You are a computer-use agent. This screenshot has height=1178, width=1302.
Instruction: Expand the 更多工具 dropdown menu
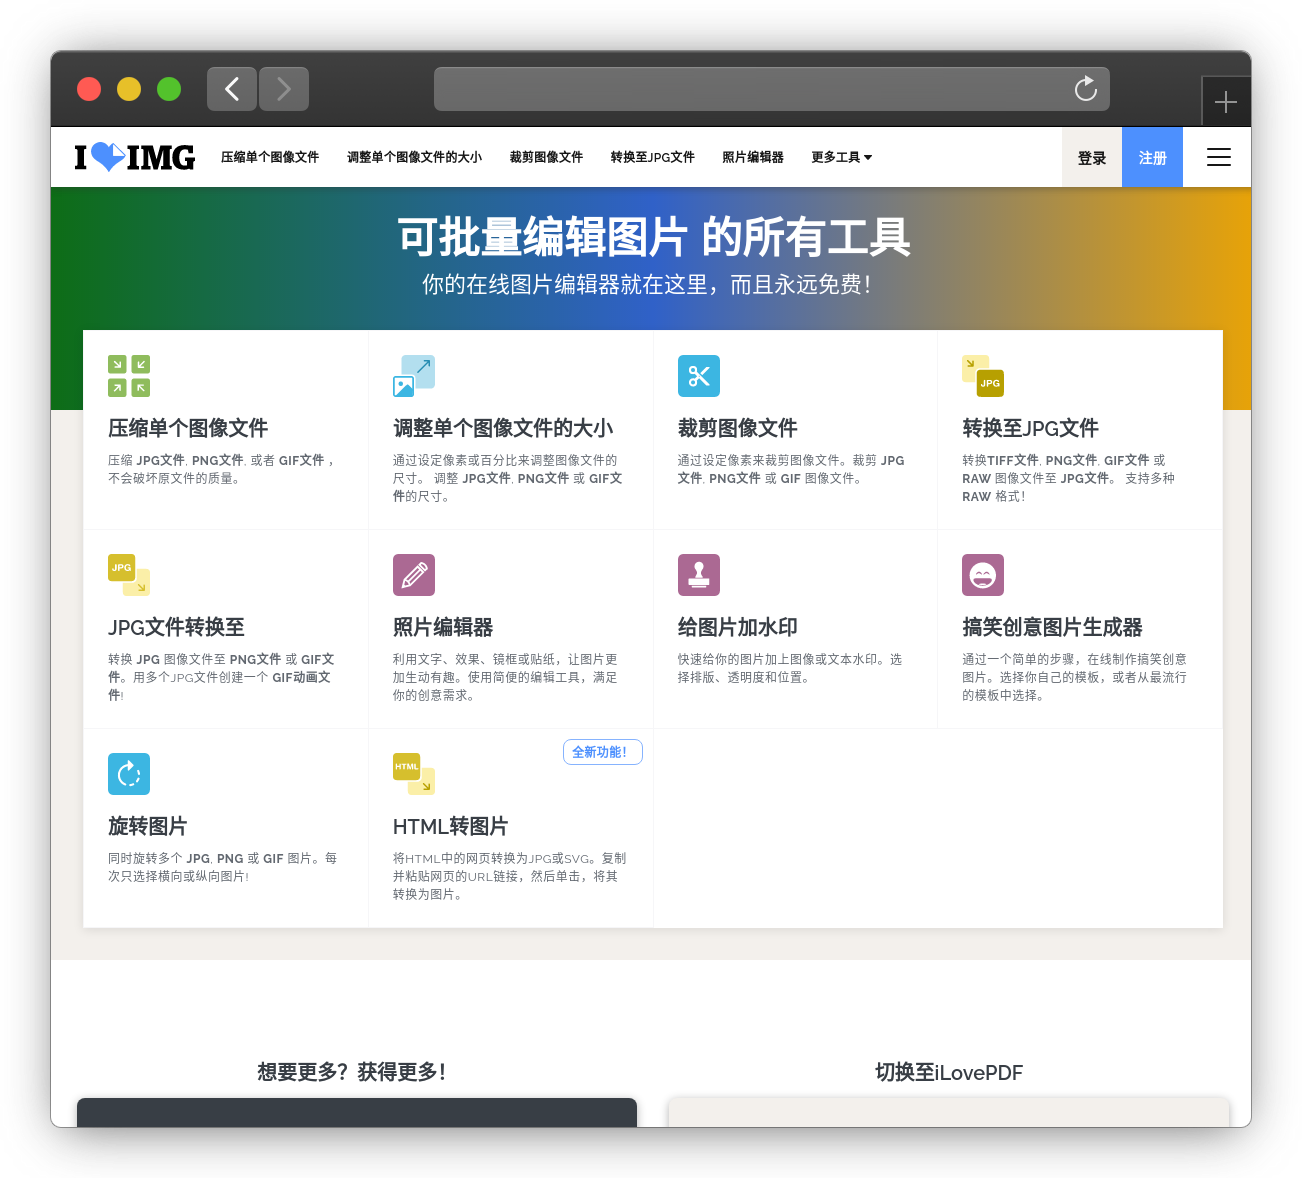tap(841, 157)
